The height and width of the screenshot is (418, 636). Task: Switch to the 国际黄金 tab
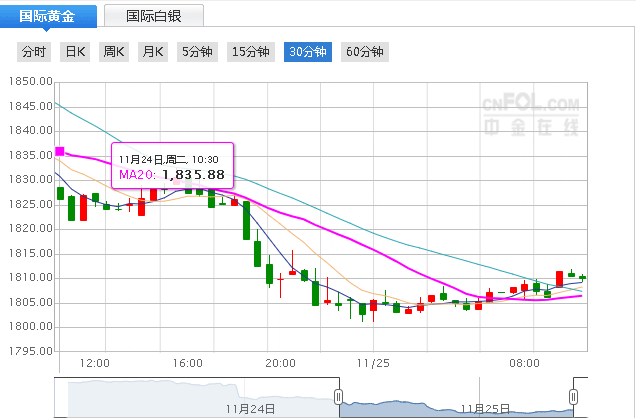(x=50, y=15)
